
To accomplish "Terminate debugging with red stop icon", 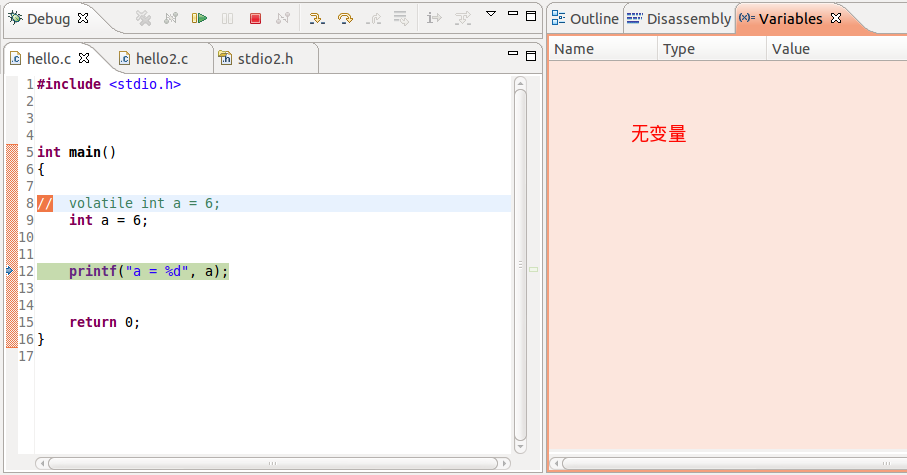I will pyautogui.click(x=255, y=19).
